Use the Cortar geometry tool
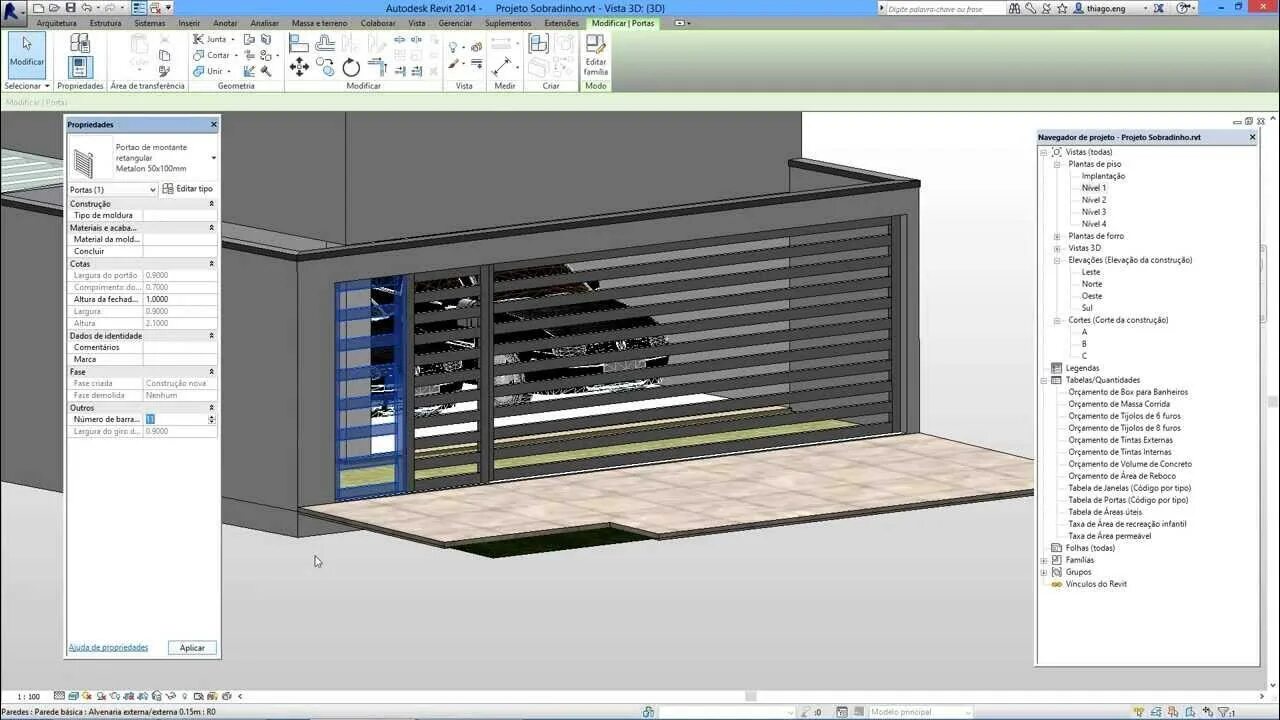The width and height of the screenshot is (1280, 720). point(214,55)
